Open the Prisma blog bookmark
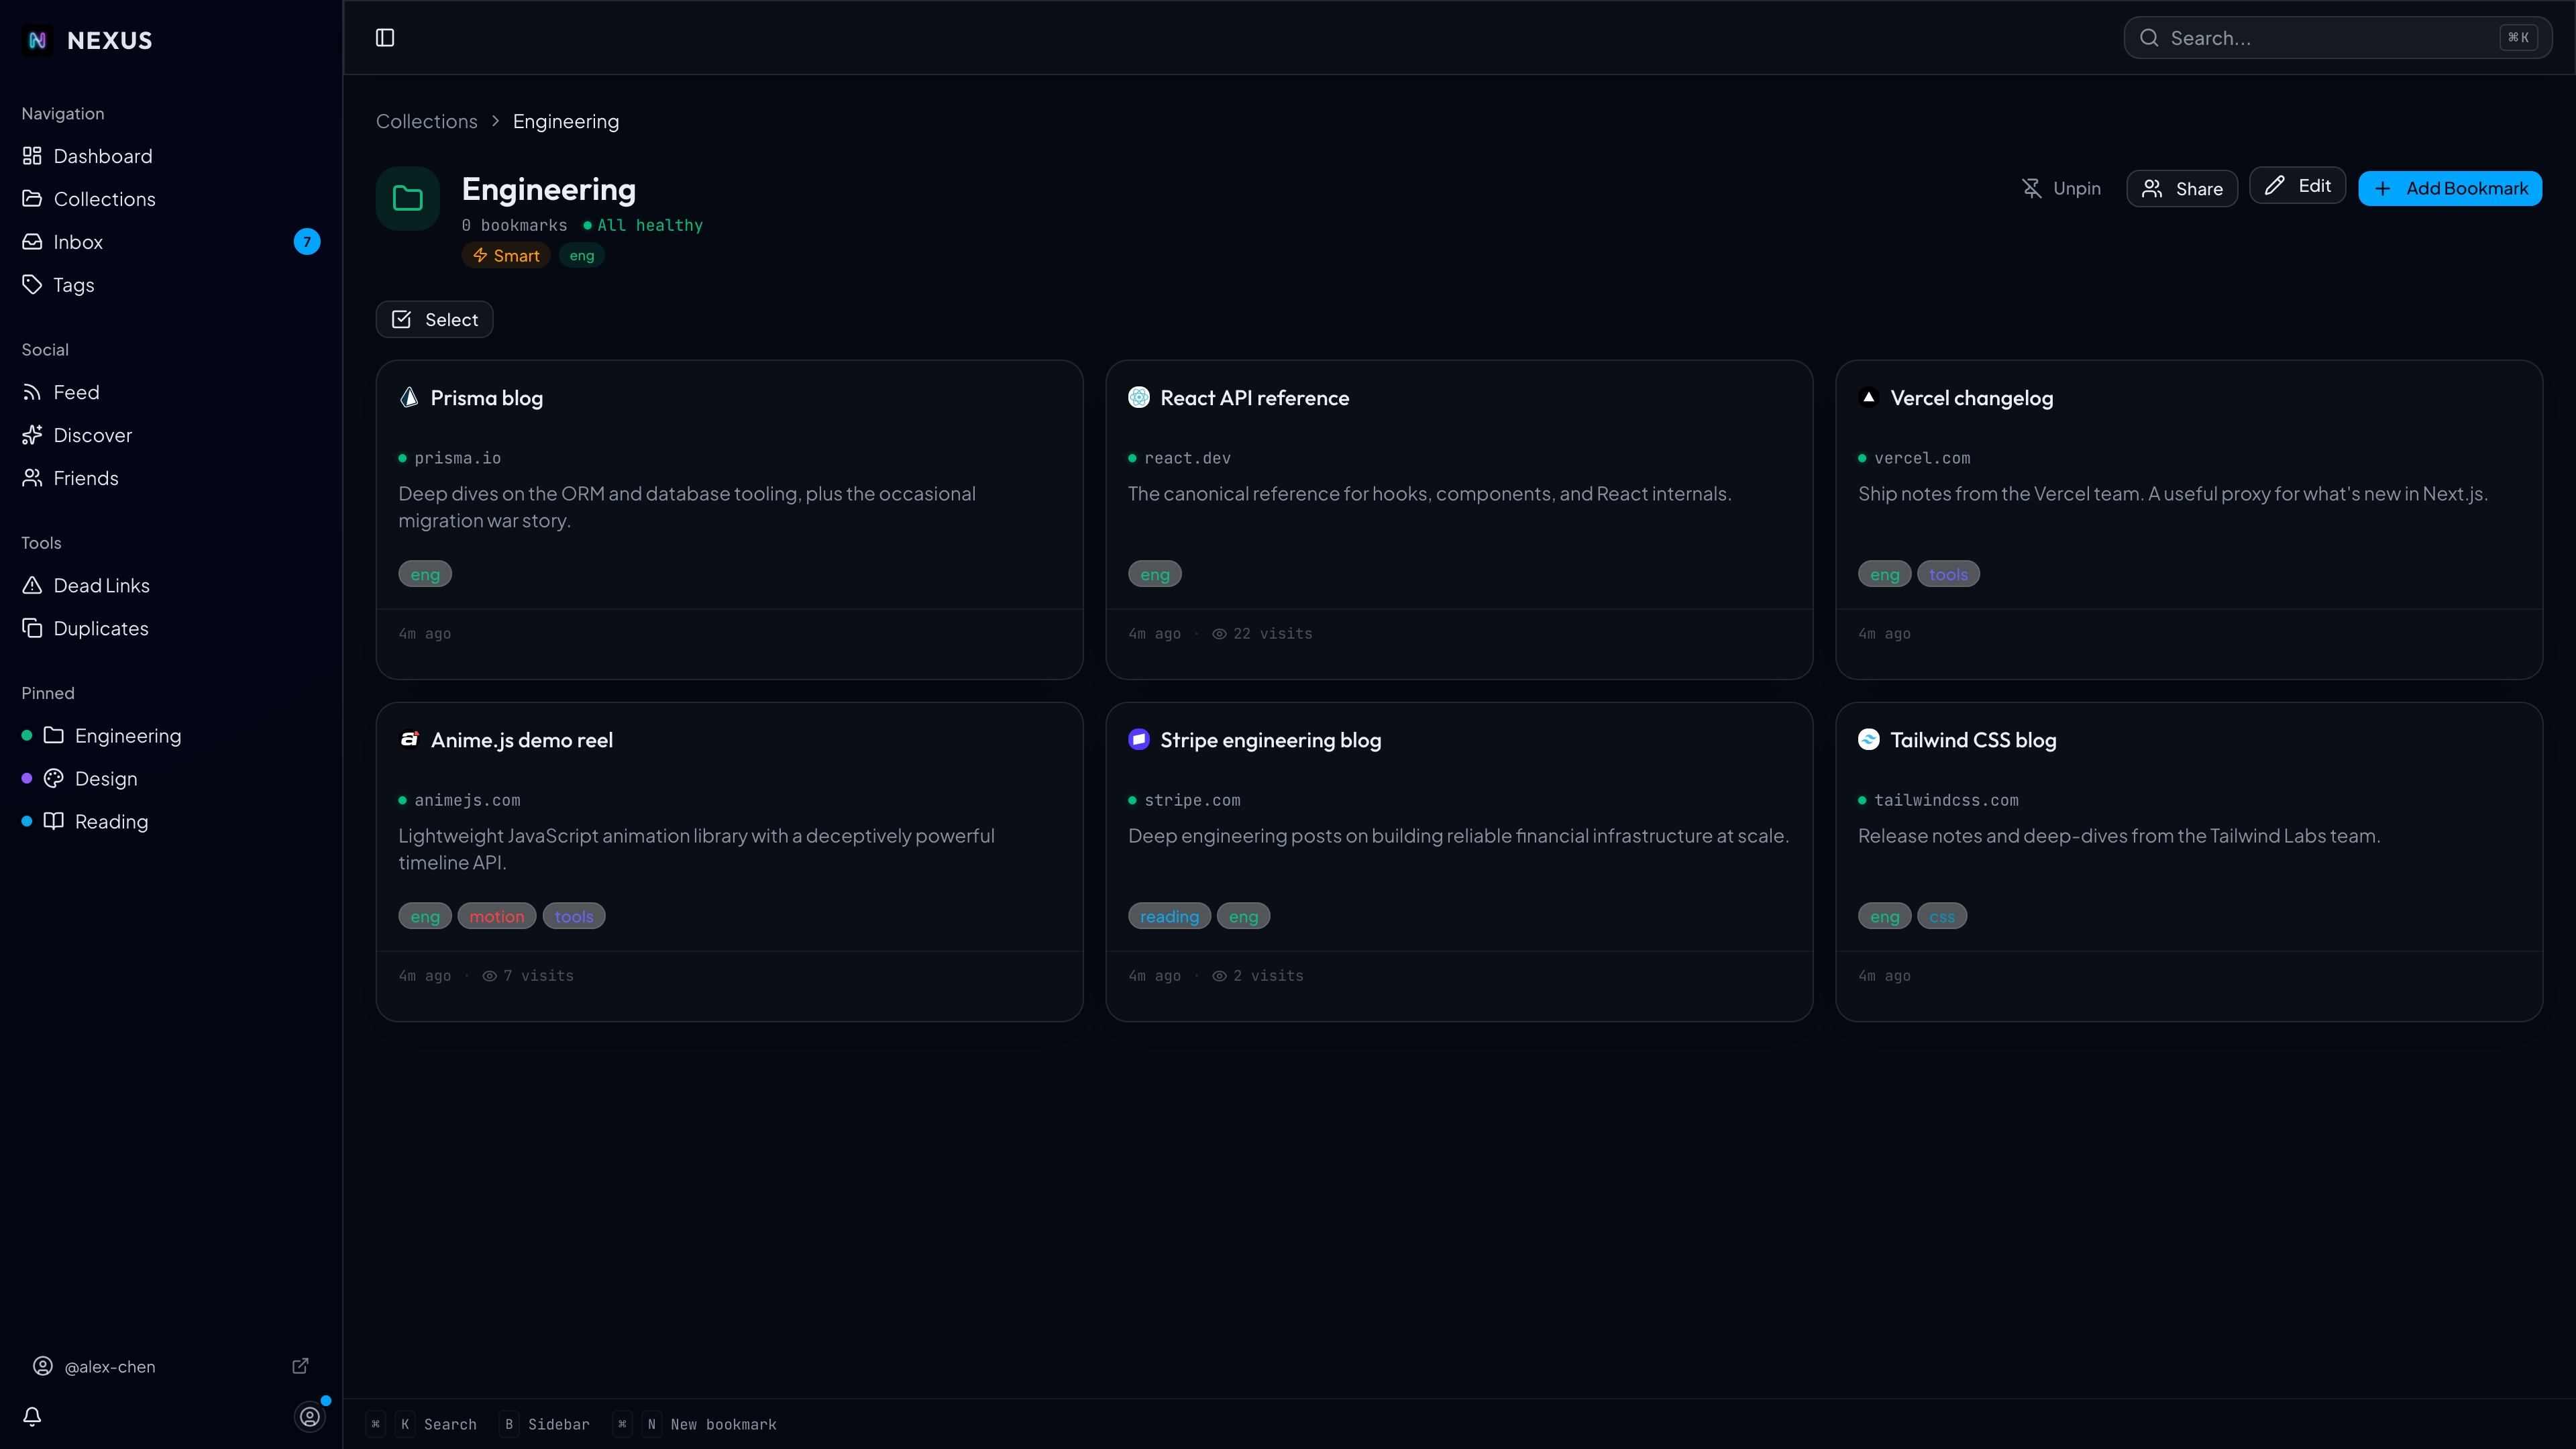2576x1449 pixels. point(486,398)
